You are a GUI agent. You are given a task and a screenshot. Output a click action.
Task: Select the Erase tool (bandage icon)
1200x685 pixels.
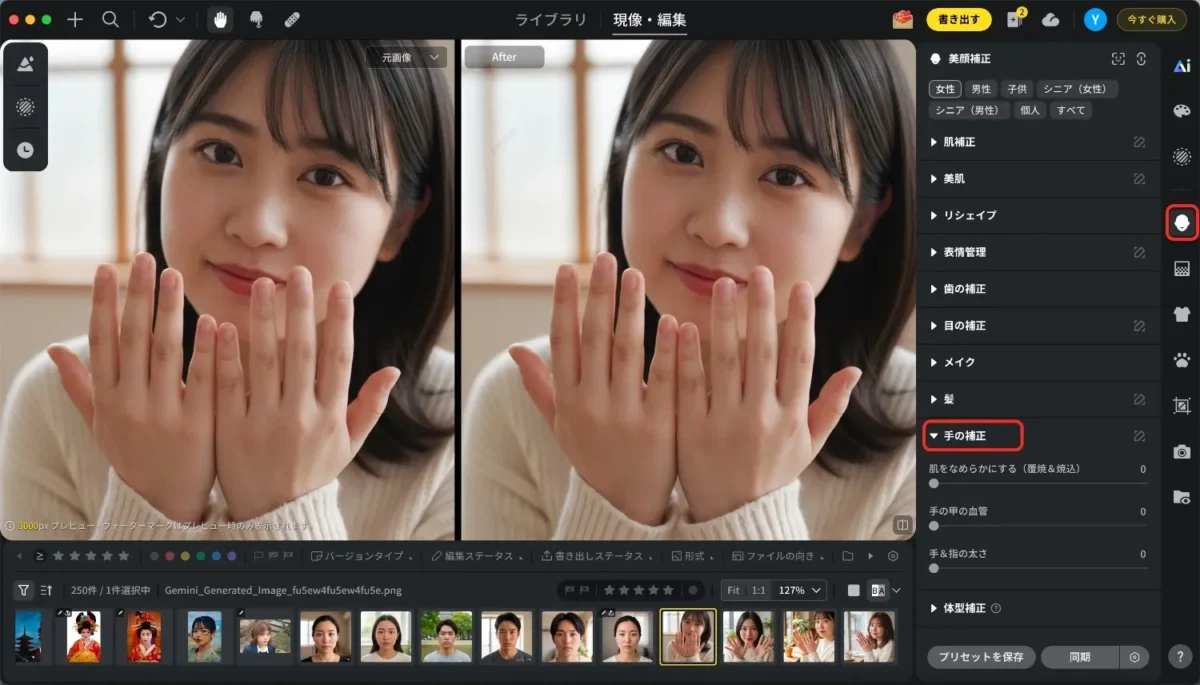[291, 18]
